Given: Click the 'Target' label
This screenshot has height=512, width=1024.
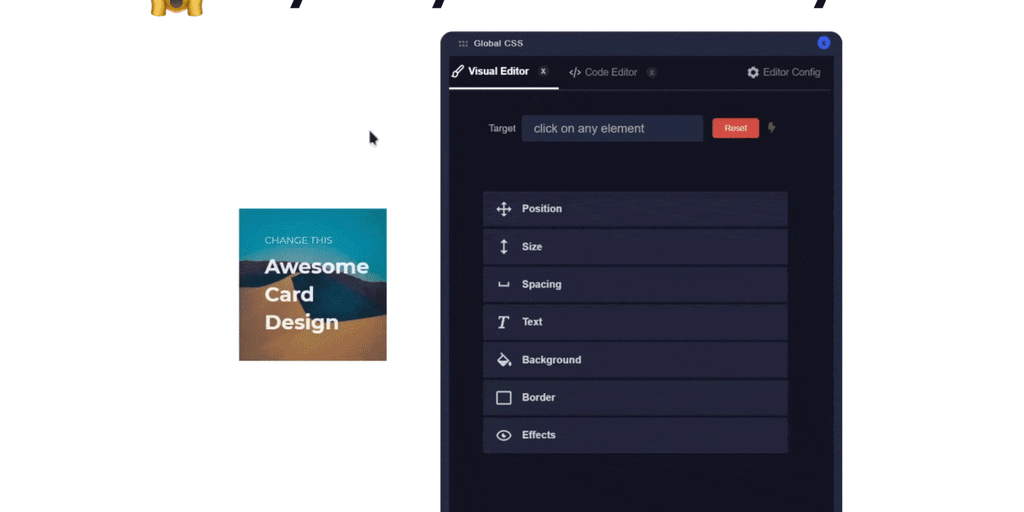Looking at the screenshot, I should (502, 129).
